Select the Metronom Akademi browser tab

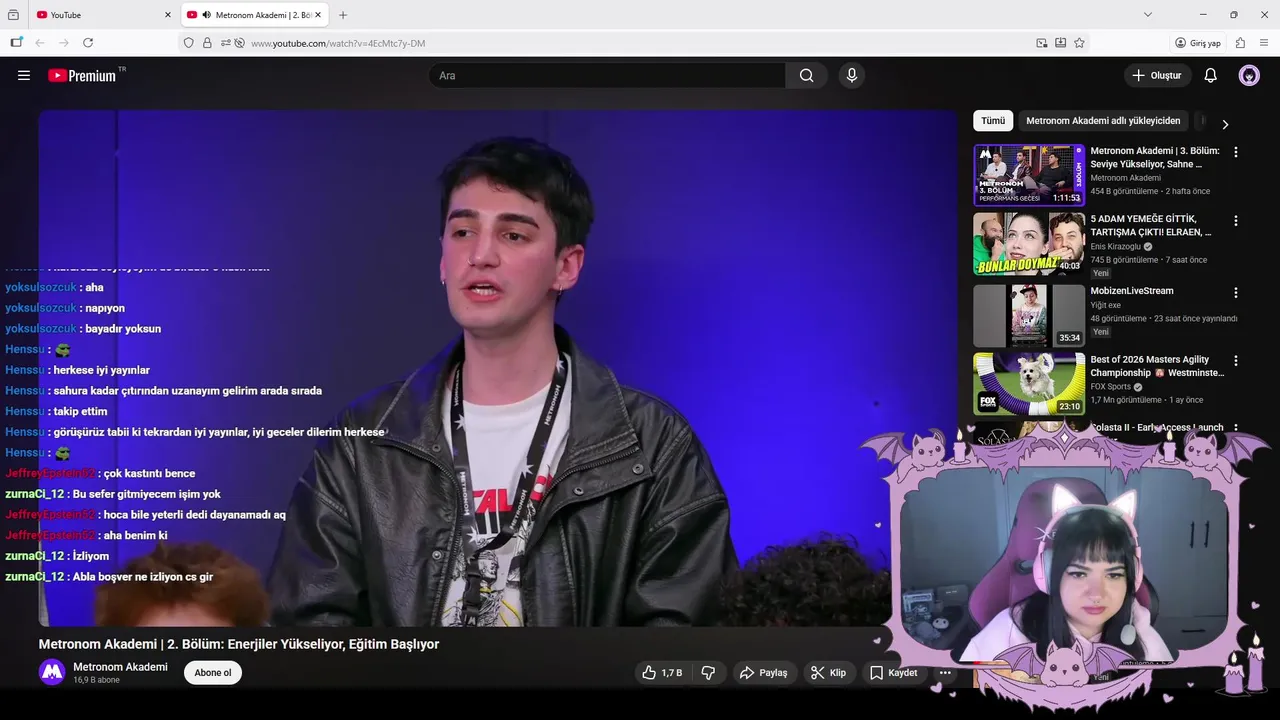click(x=255, y=15)
